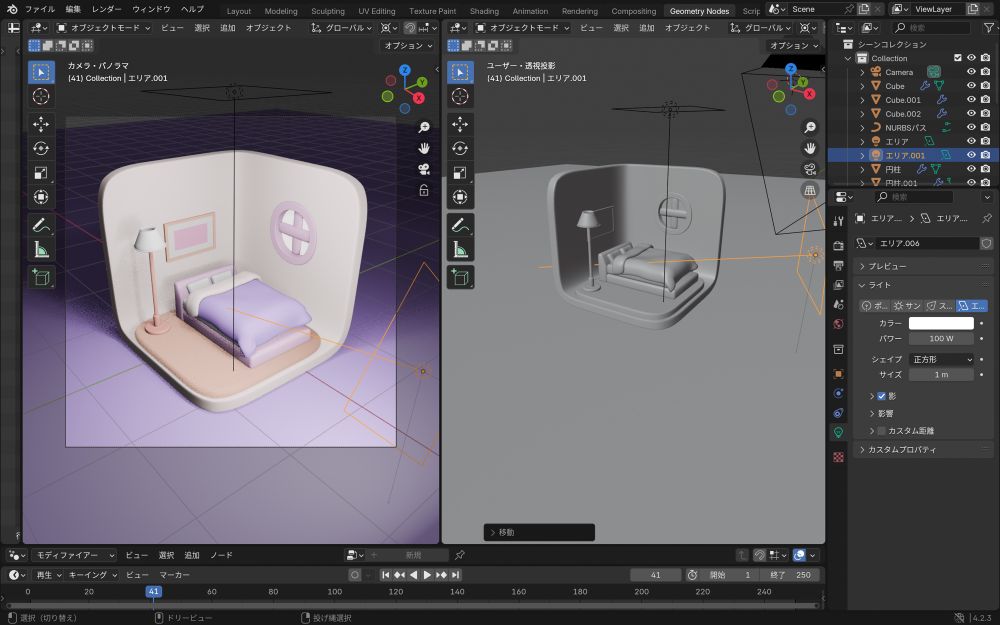Open the Tool properties tab icon

[x=839, y=221]
